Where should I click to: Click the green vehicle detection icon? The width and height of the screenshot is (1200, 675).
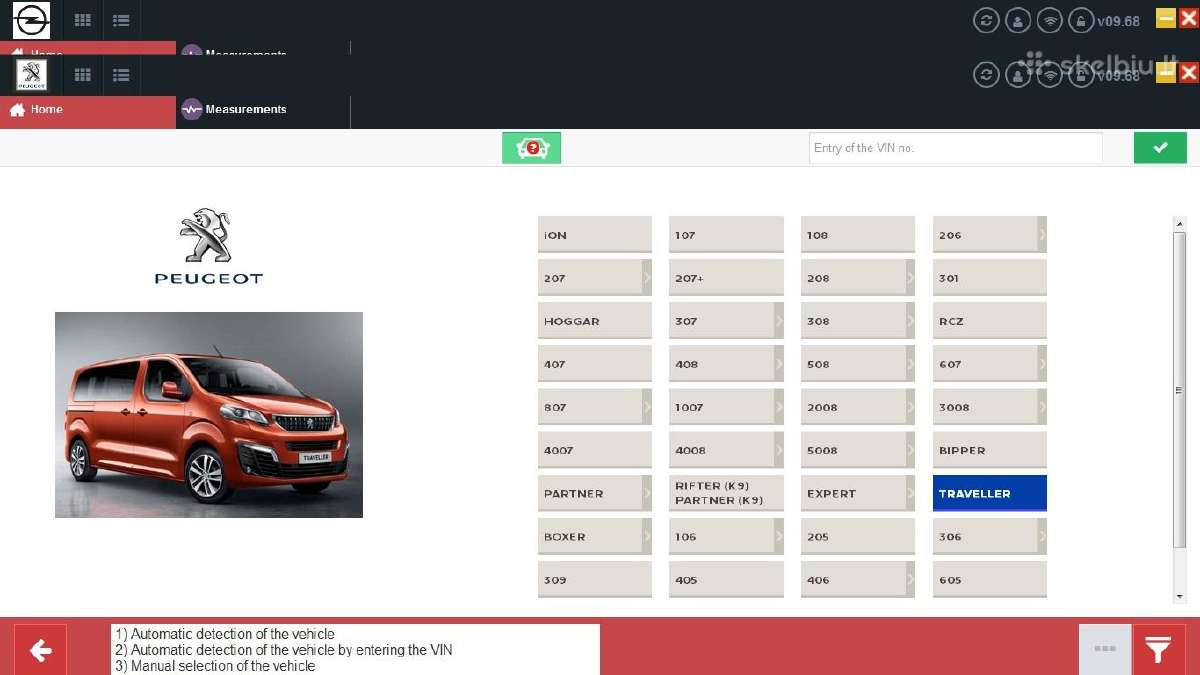pyautogui.click(x=531, y=148)
